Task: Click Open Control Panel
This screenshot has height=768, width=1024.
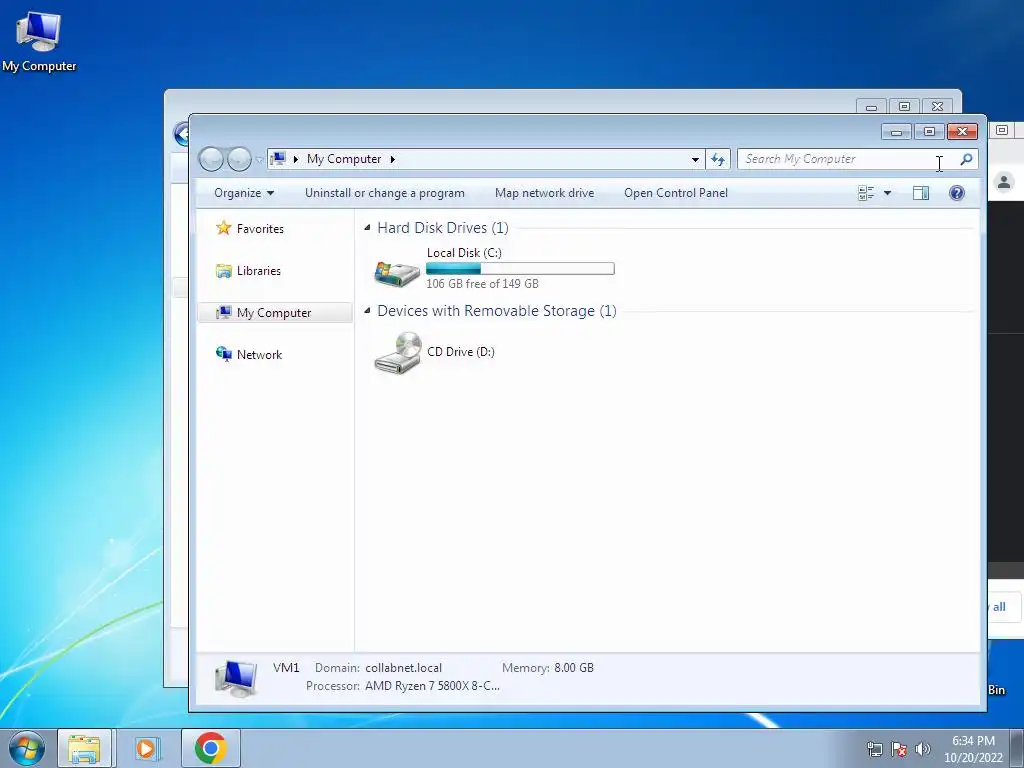Action: pyautogui.click(x=676, y=193)
